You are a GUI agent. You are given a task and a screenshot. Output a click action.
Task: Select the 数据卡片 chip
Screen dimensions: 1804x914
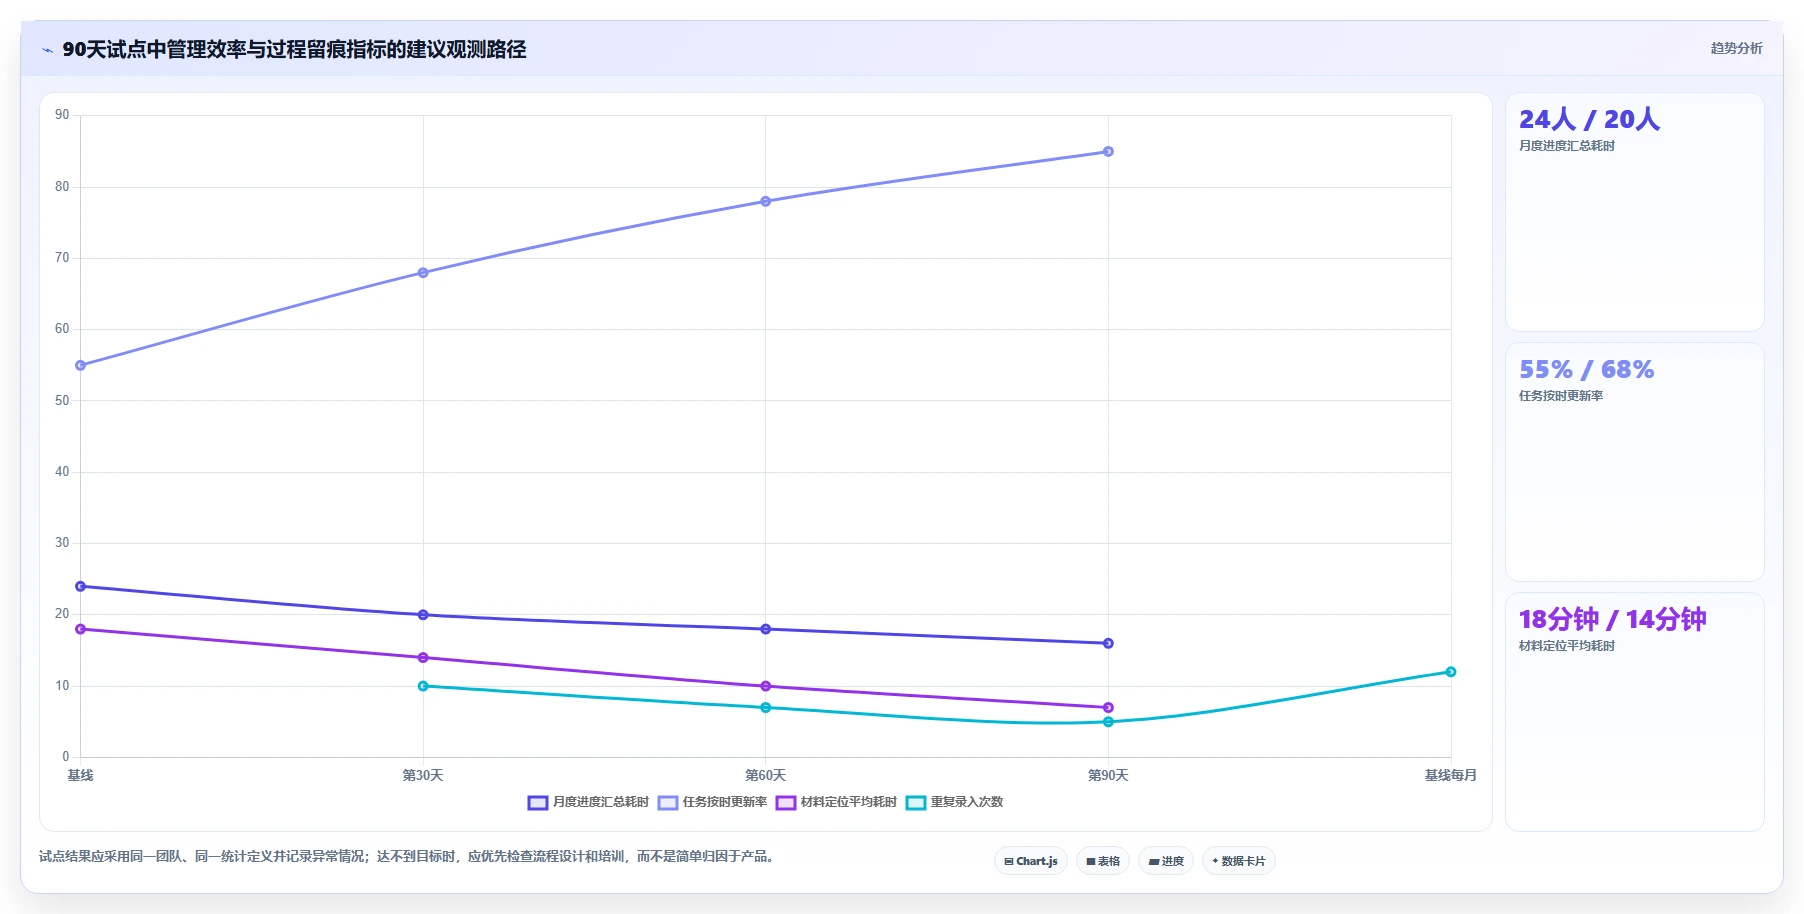click(x=1239, y=861)
